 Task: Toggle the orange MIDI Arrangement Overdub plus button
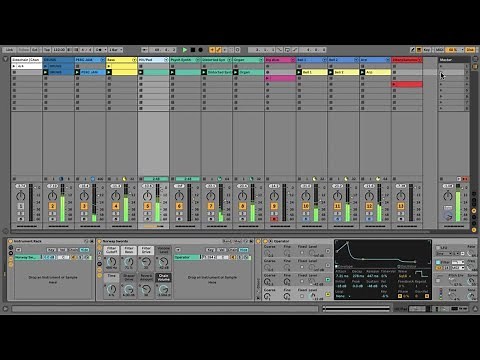click(212, 50)
